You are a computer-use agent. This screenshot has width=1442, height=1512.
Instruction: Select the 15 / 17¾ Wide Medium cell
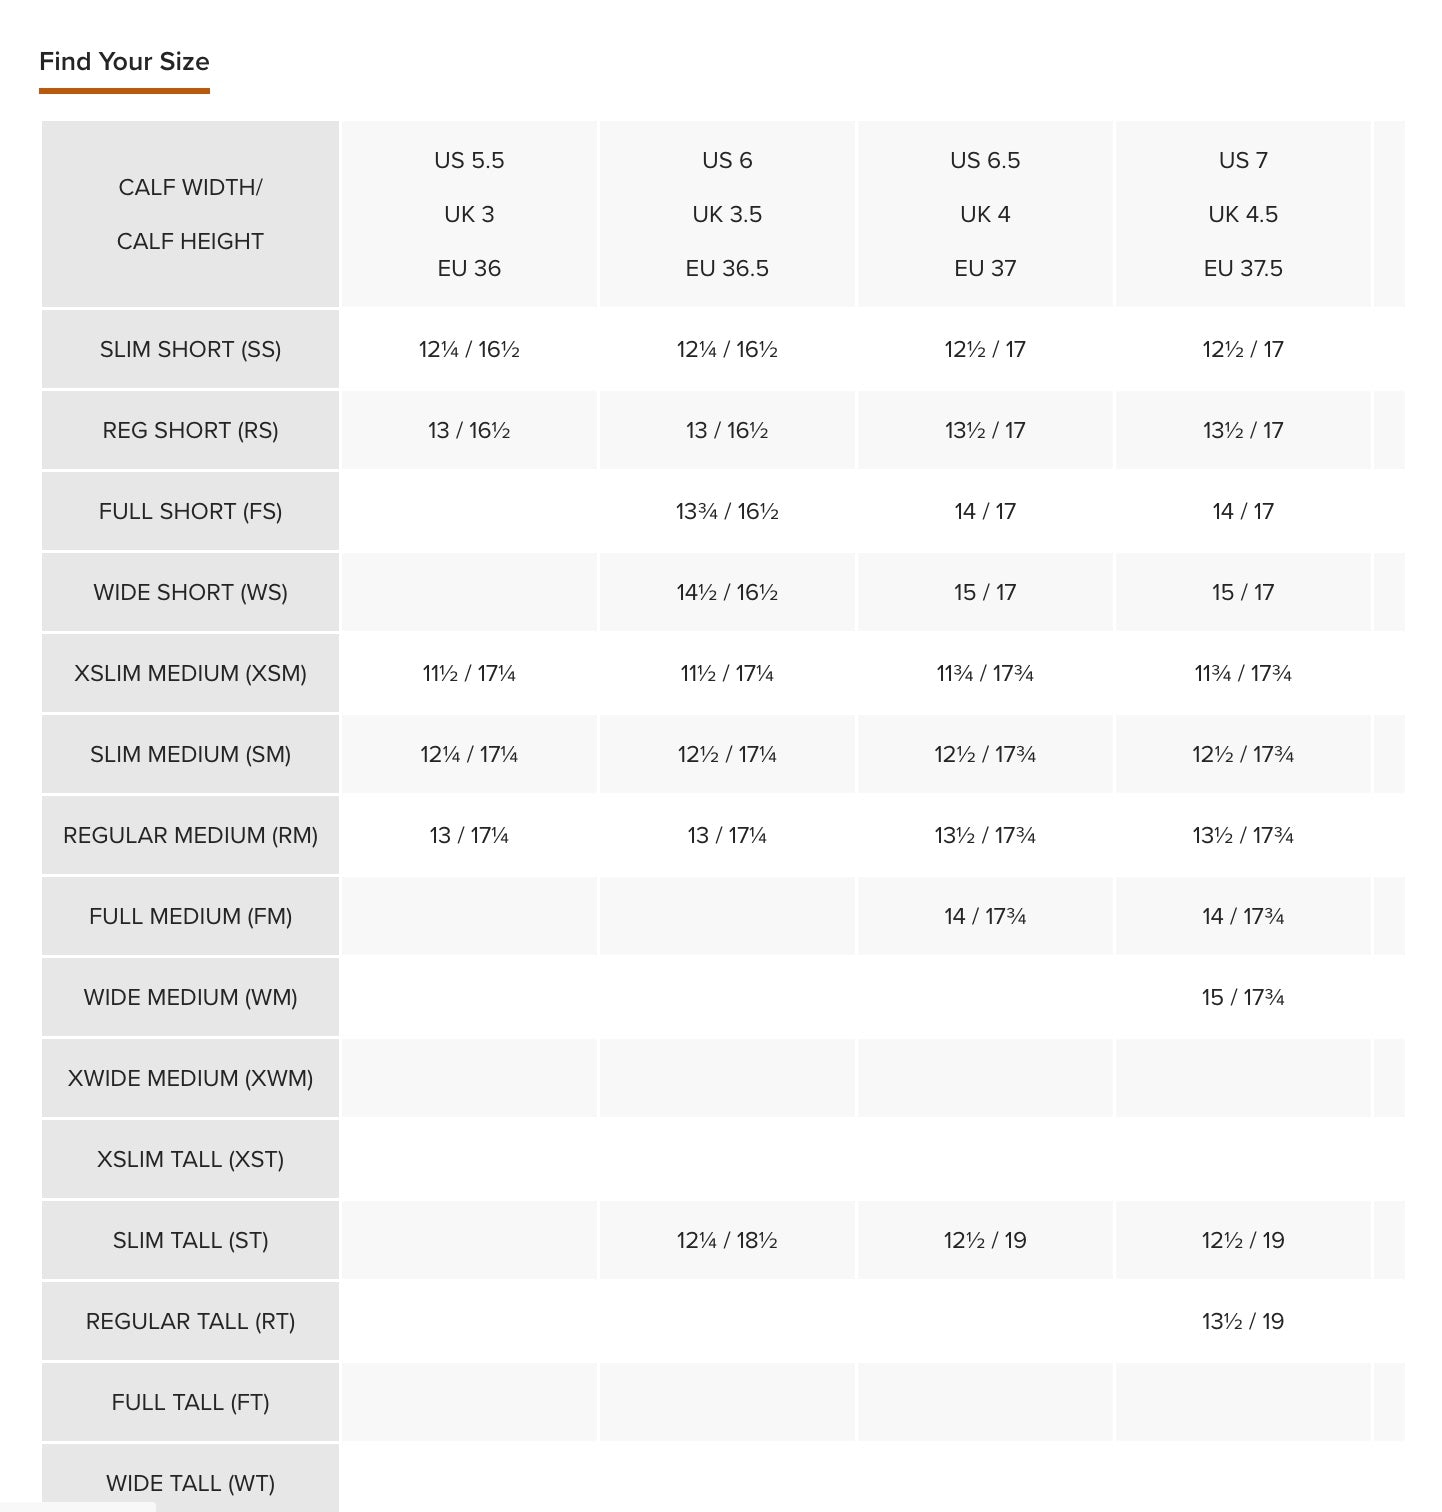point(1243,997)
